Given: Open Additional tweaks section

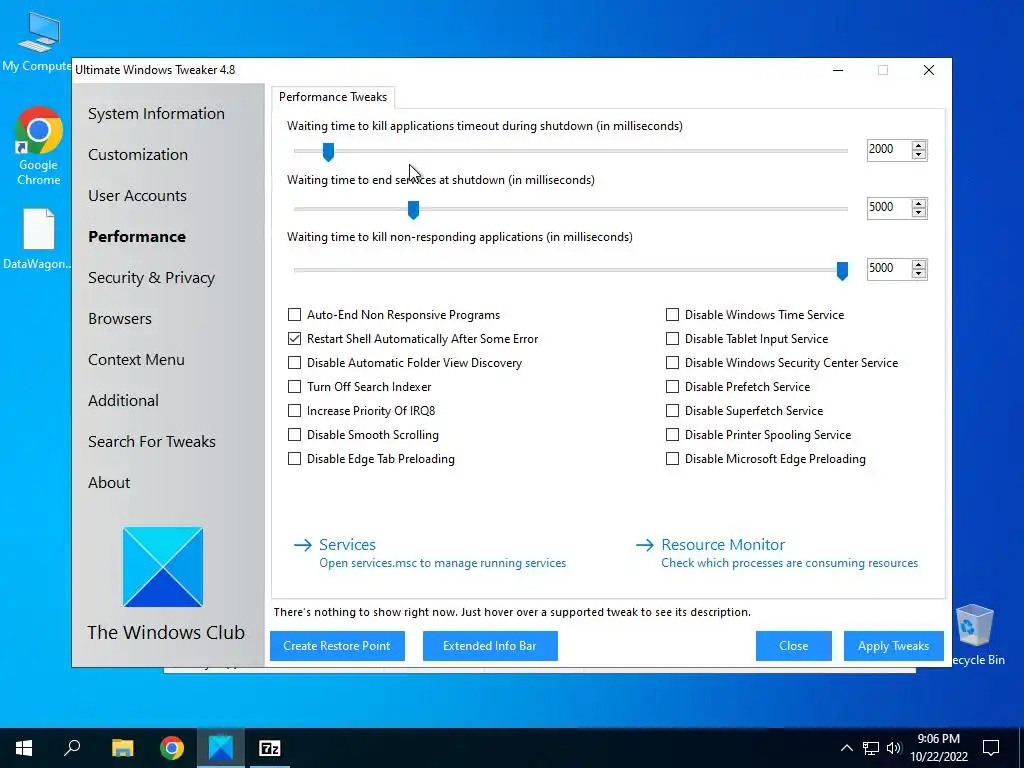Looking at the screenshot, I should pyautogui.click(x=123, y=400).
